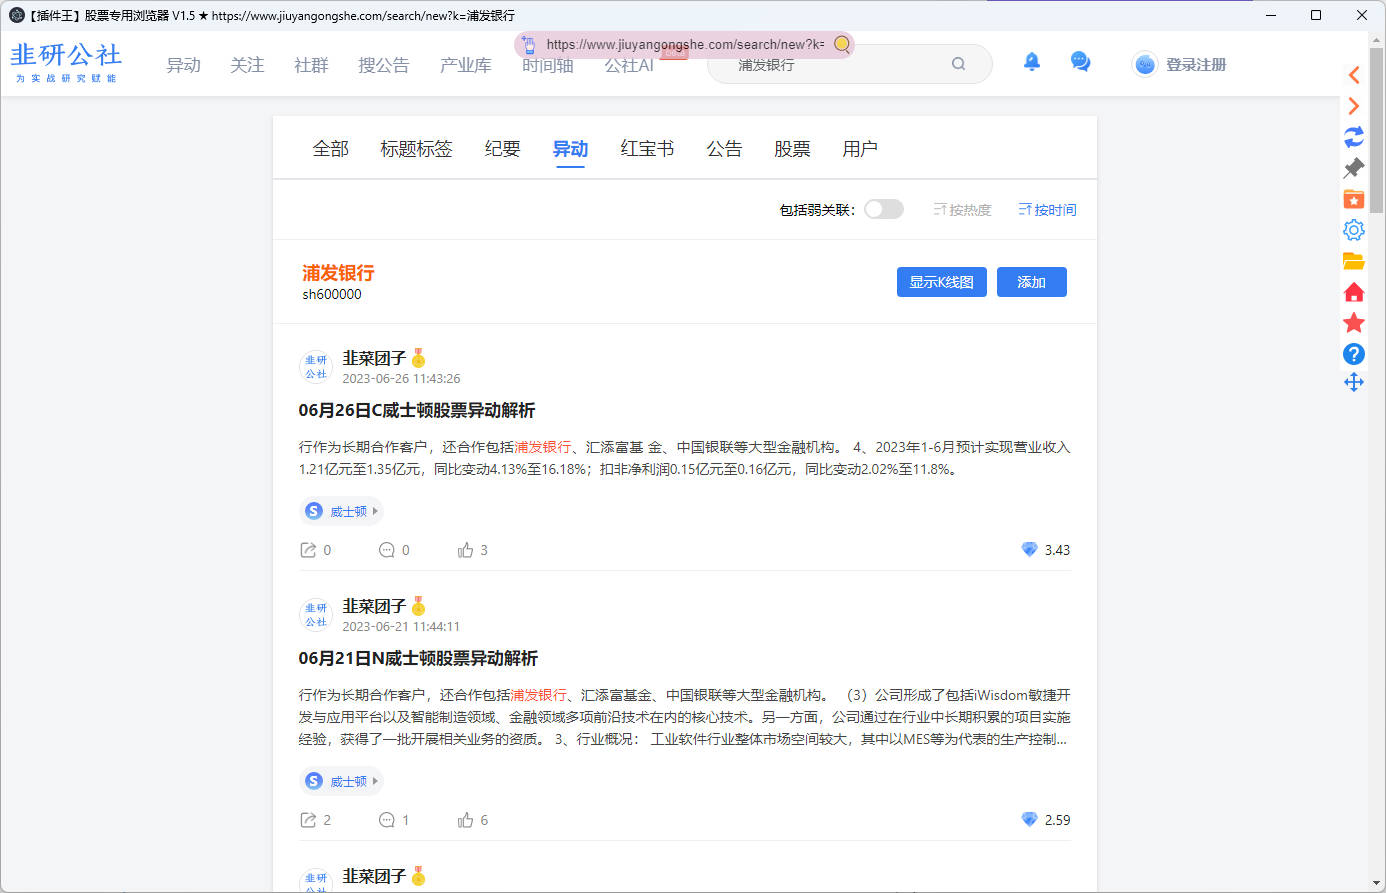Open 产业库 in top navigation

coord(466,65)
